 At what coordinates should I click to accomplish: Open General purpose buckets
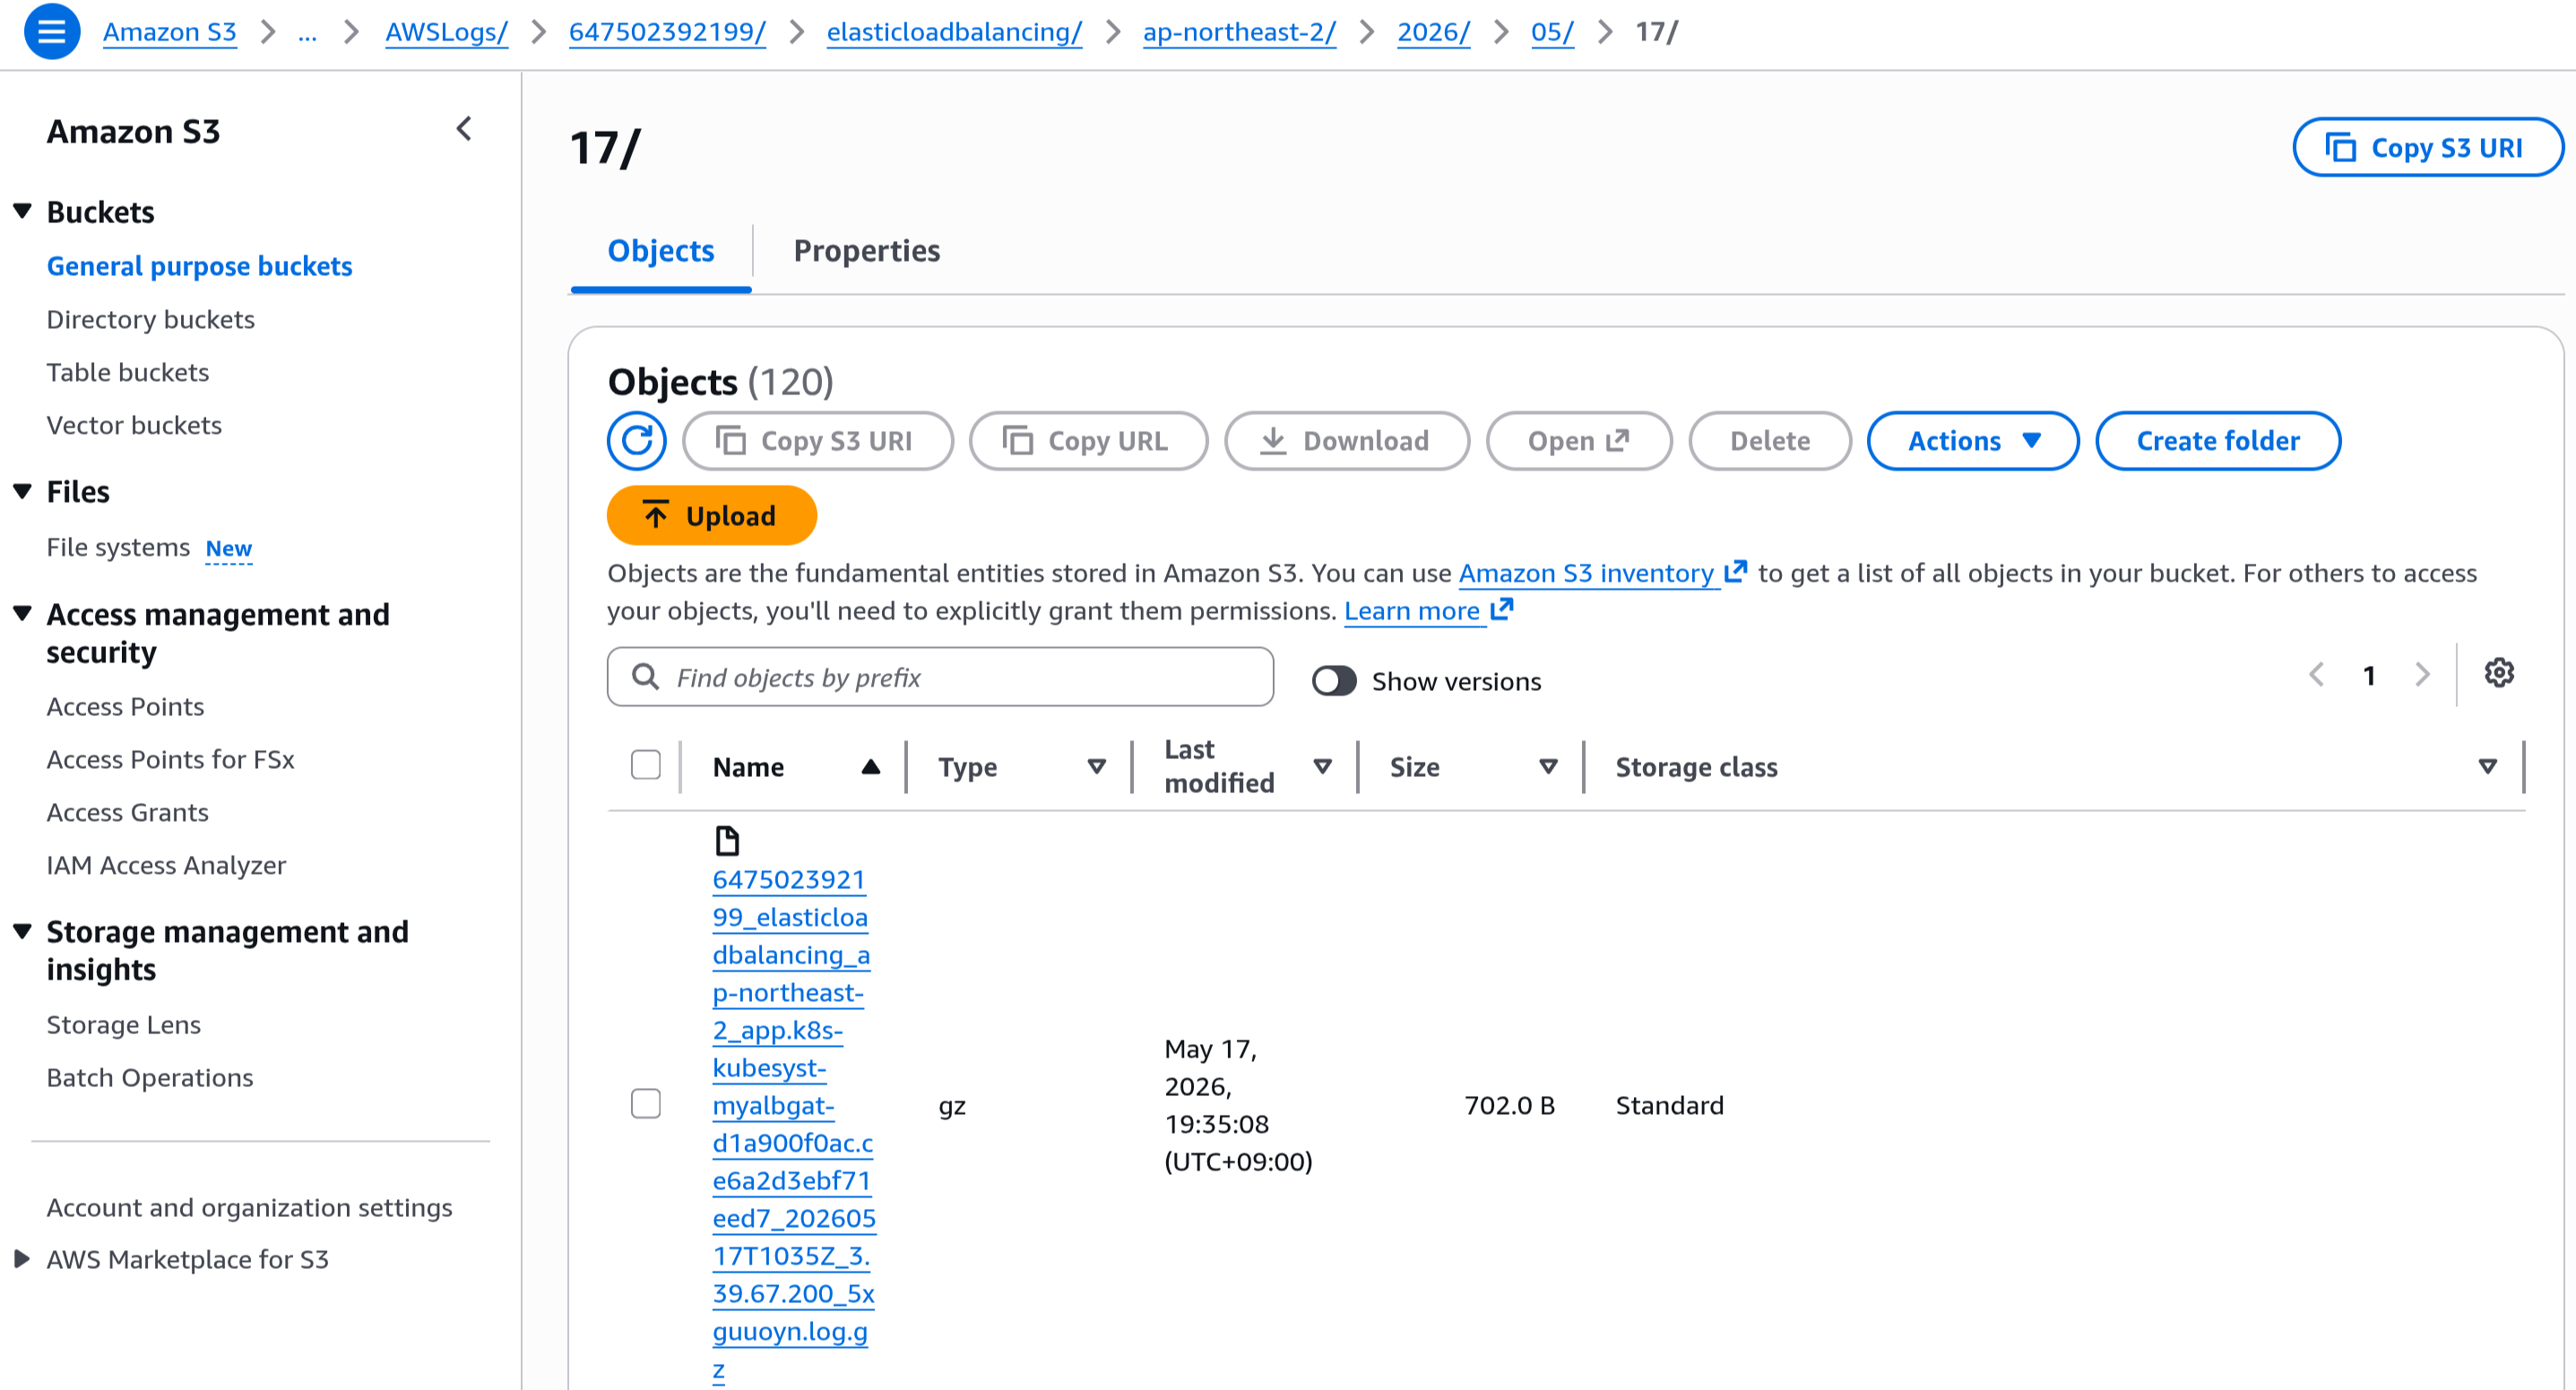click(x=200, y=266)
